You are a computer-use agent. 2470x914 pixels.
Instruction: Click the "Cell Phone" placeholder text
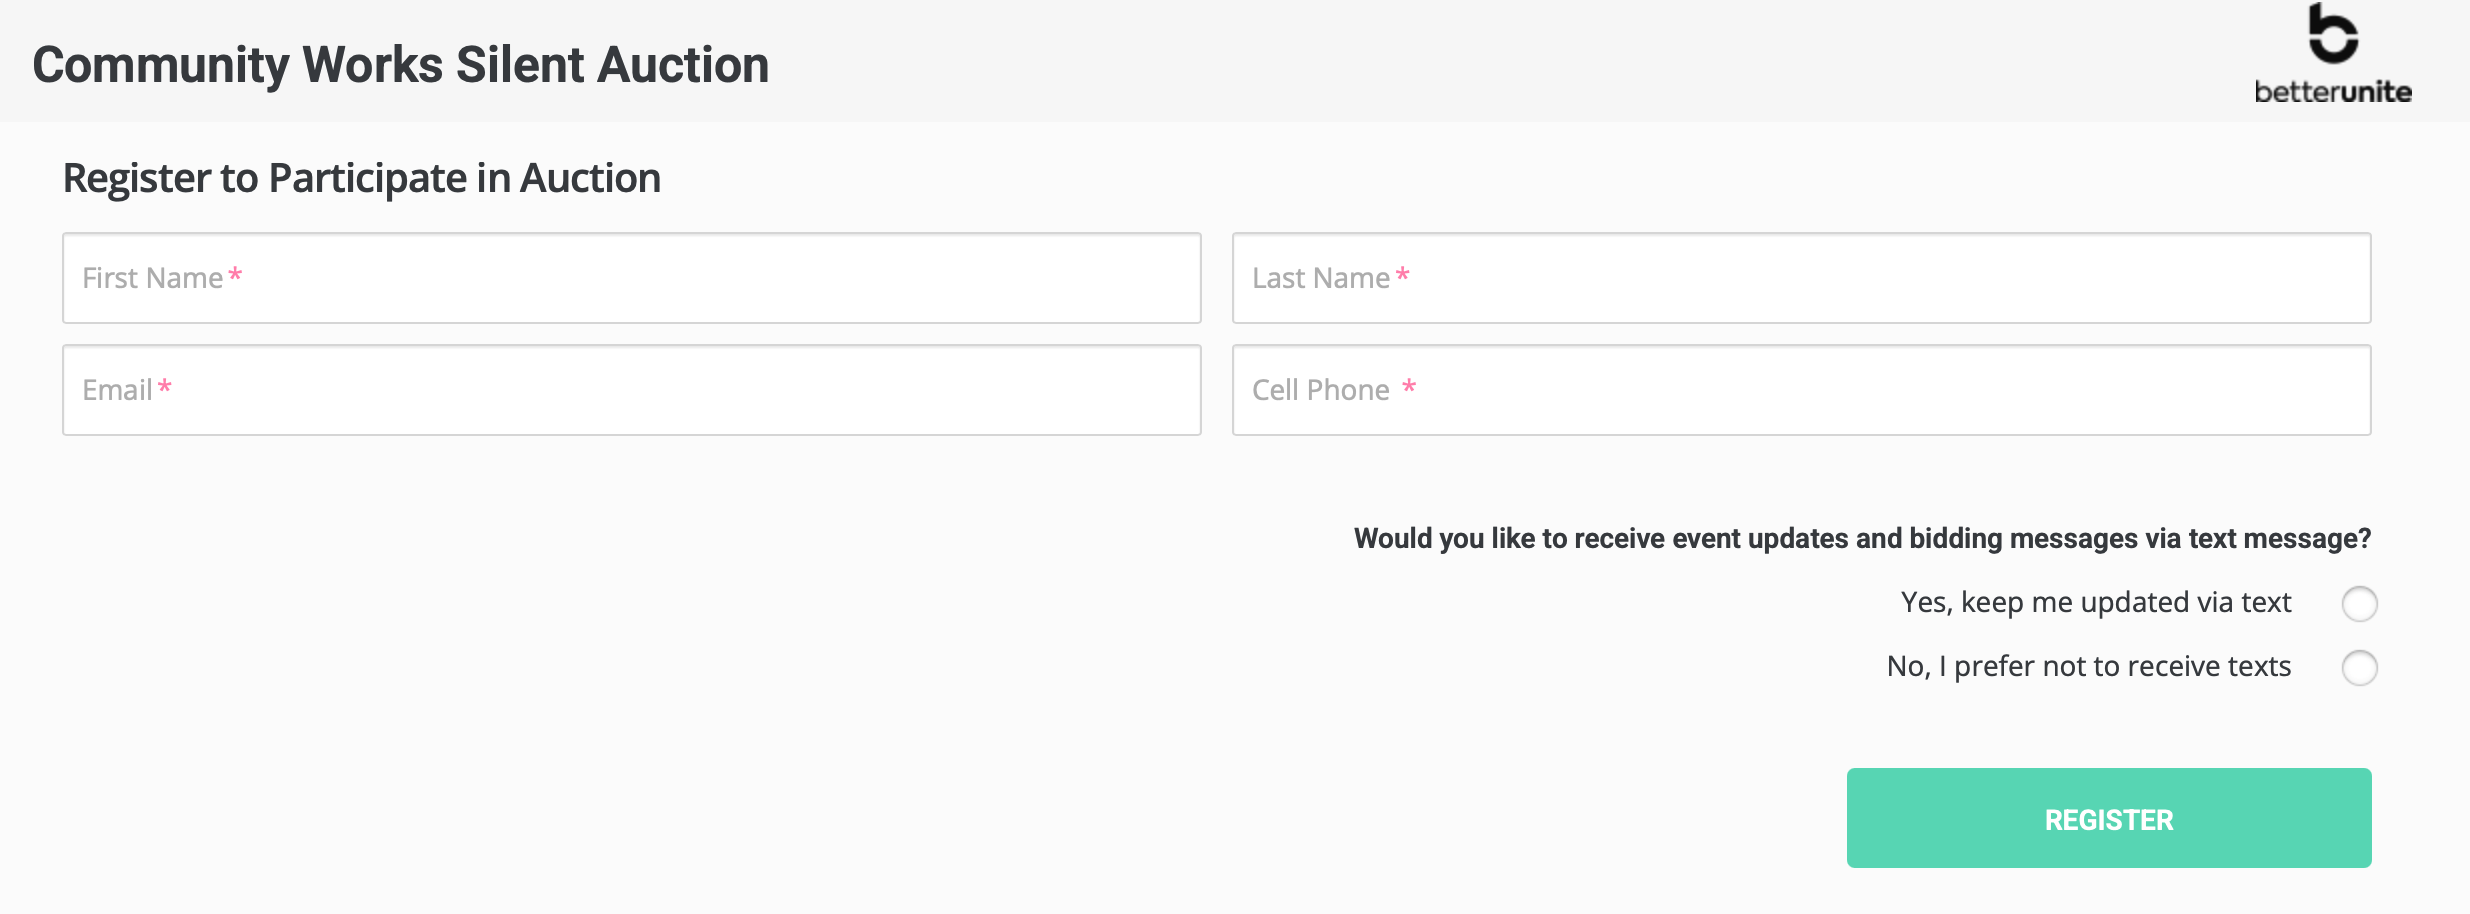(x=1321, y=390)
